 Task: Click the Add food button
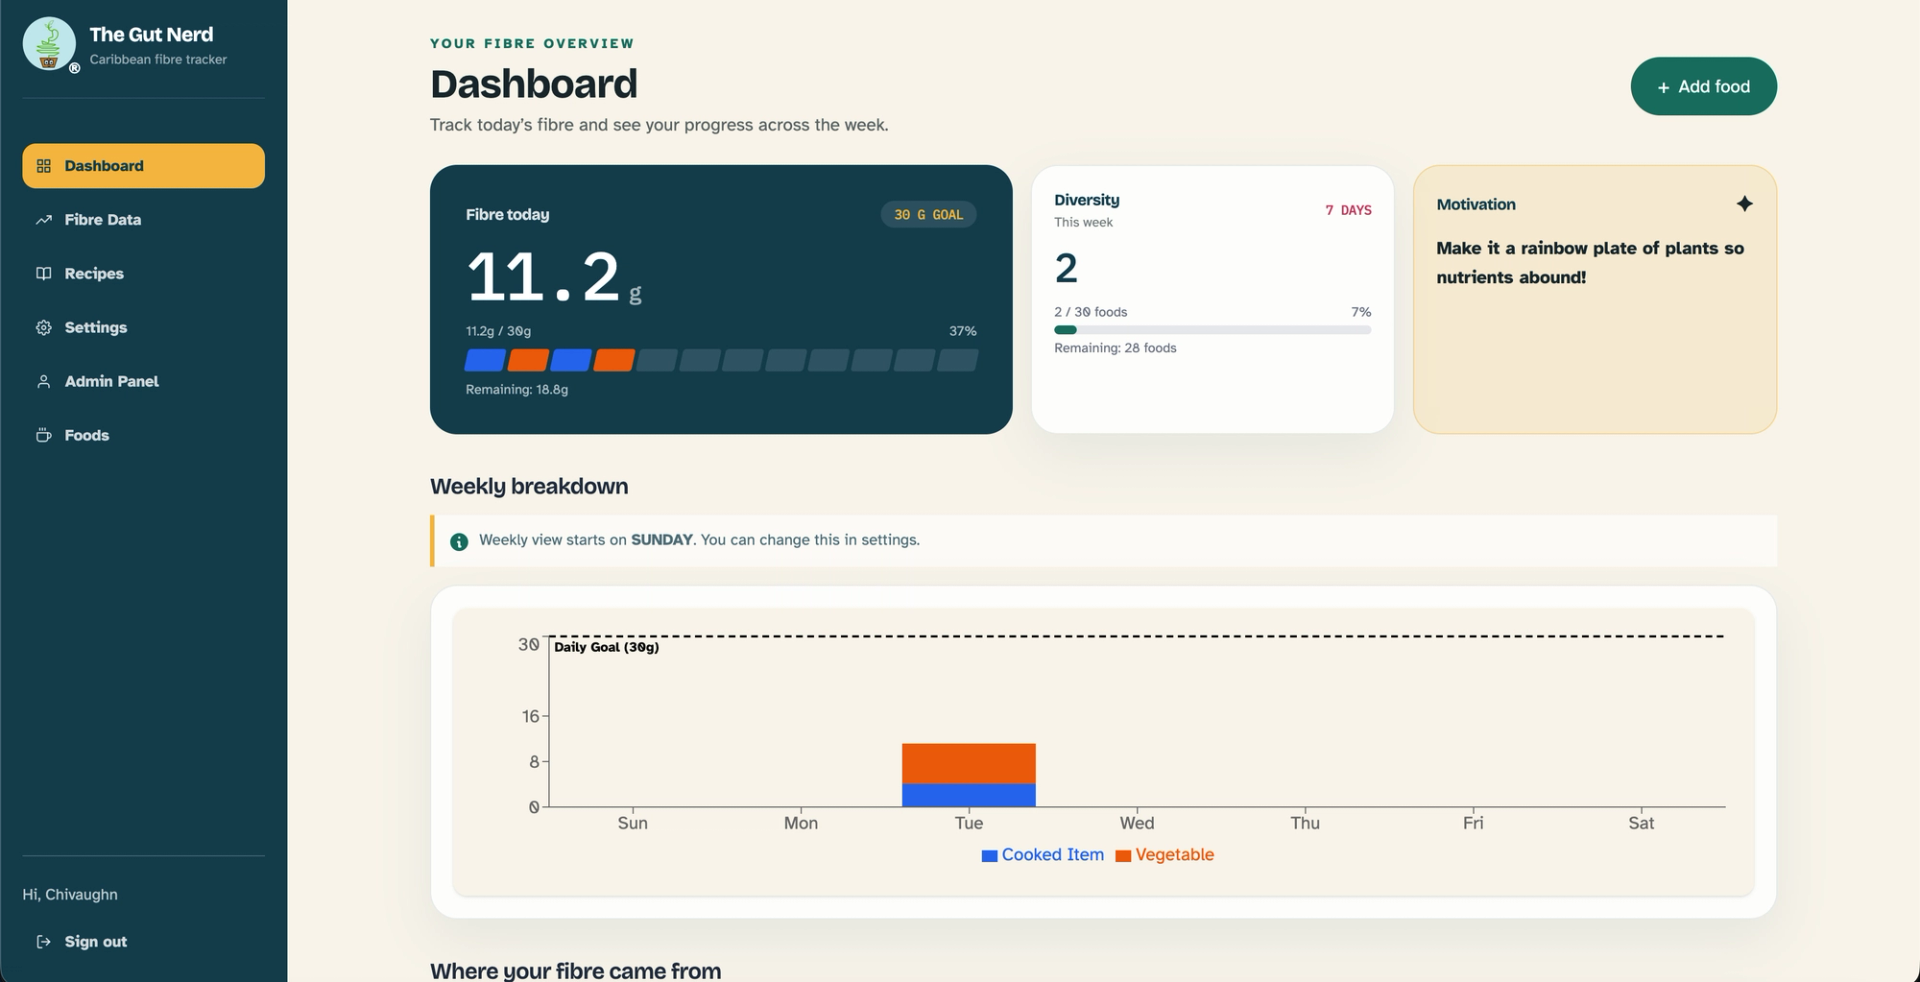[x=1703, y=87]
